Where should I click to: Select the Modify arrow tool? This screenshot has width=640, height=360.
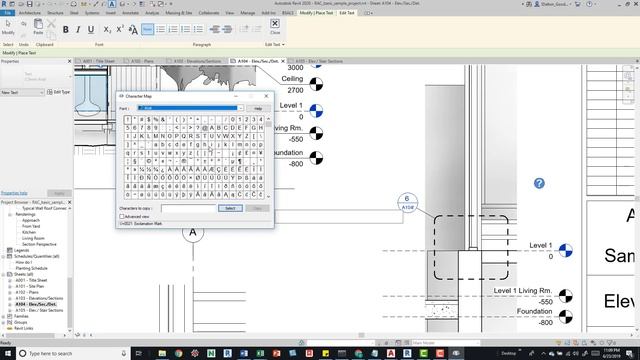8,27
